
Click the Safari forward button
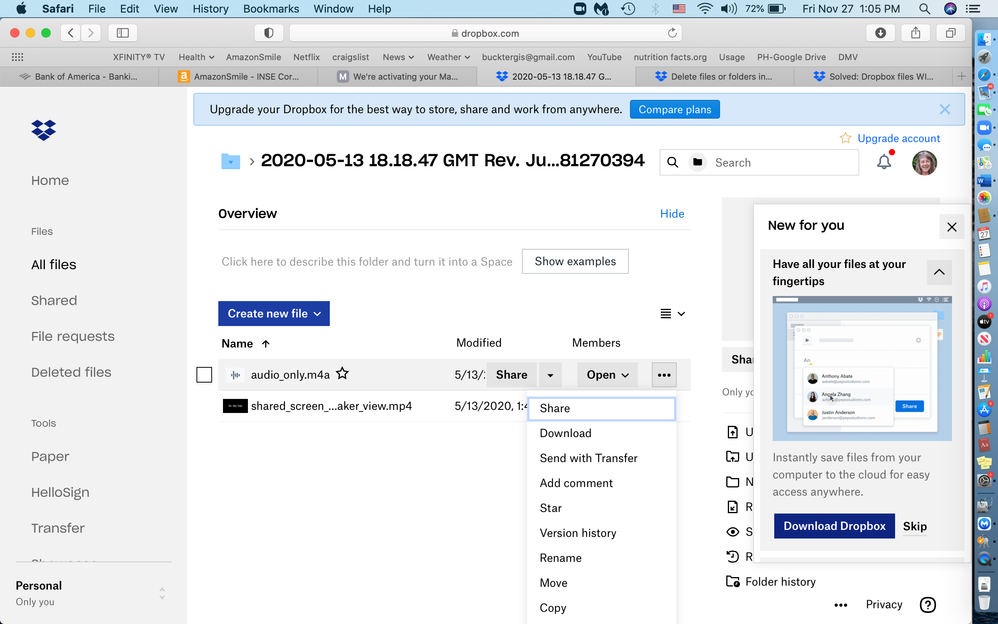(x=90, y=33)
